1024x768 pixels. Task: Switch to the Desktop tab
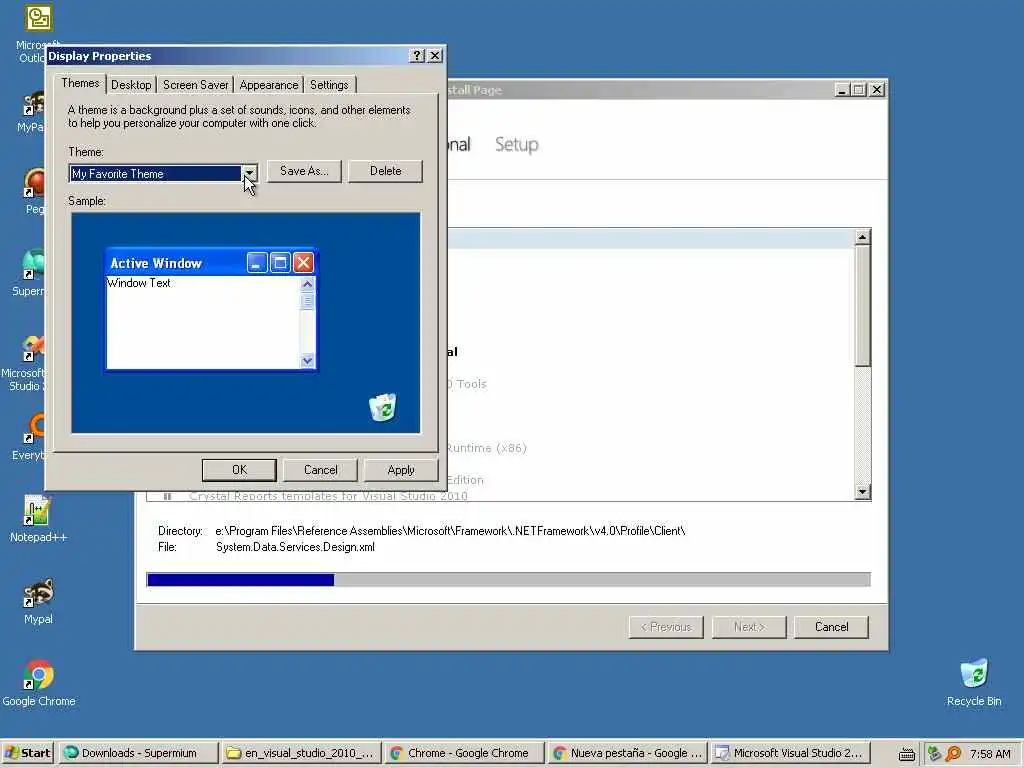coord(131,85)
